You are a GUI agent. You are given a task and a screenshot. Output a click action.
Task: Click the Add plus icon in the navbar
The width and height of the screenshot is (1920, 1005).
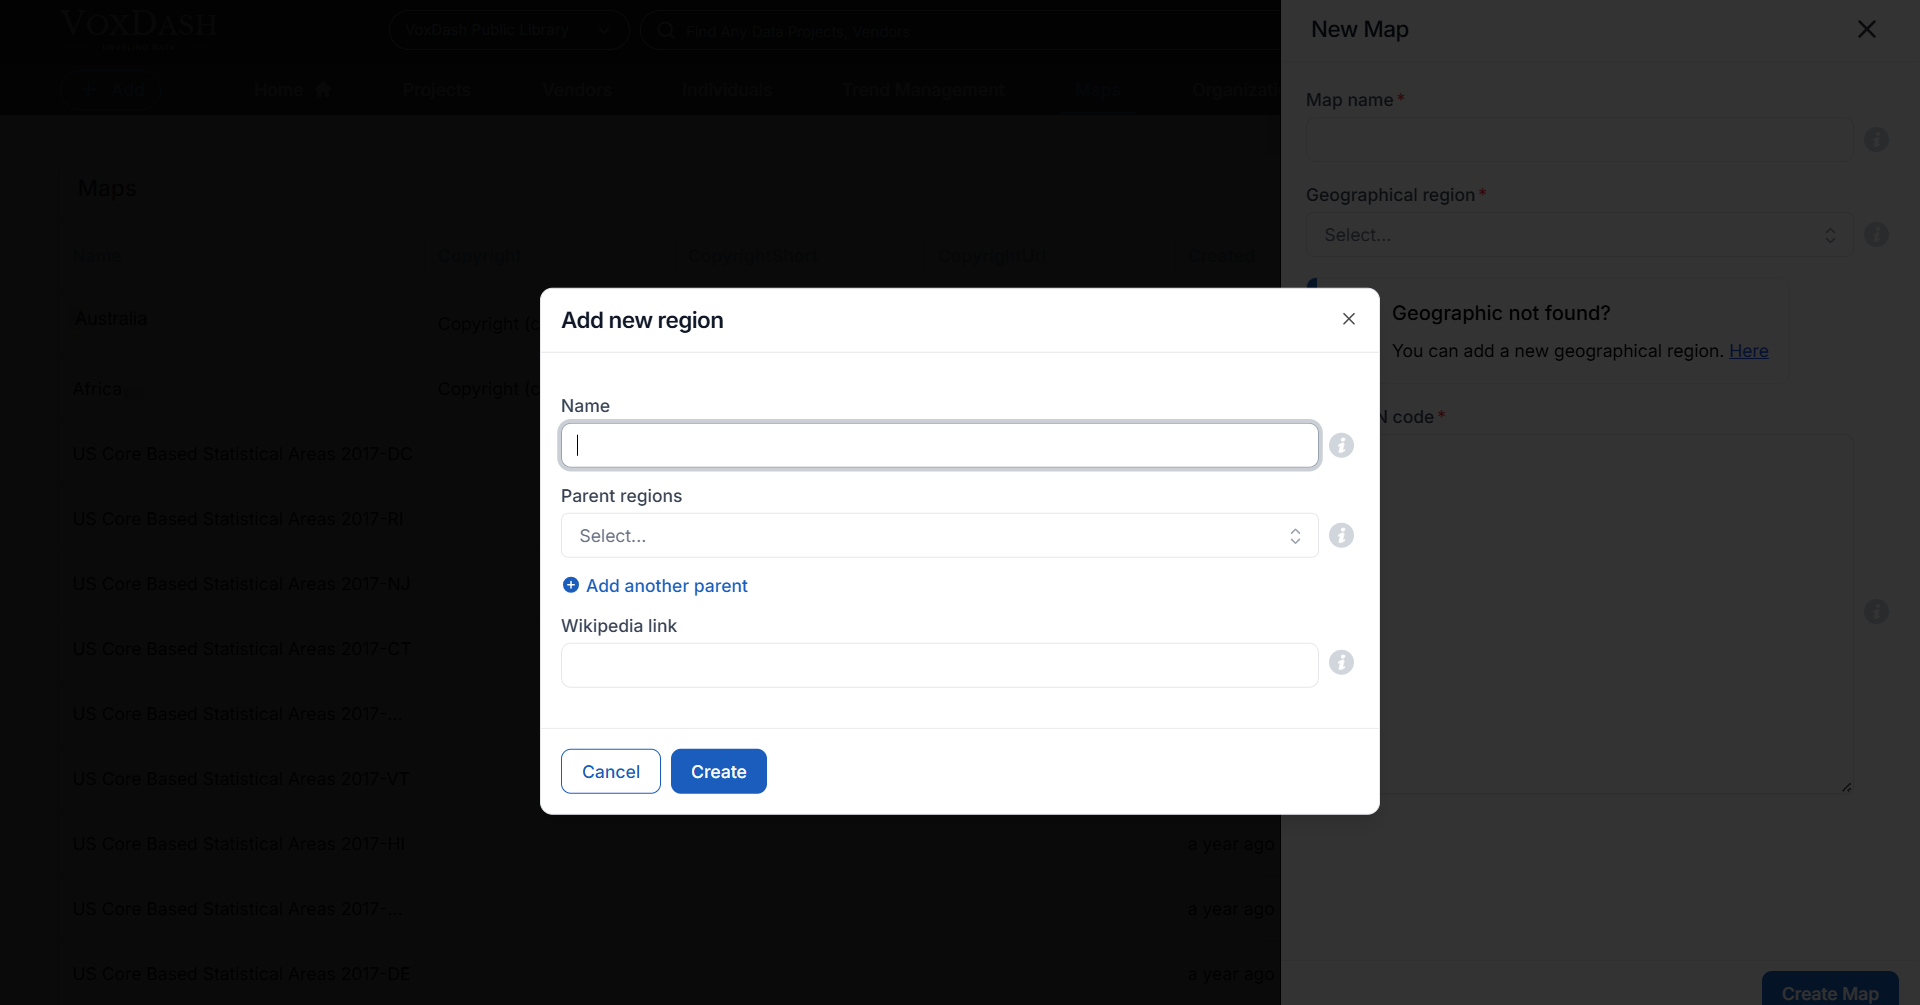pos(88,89)
